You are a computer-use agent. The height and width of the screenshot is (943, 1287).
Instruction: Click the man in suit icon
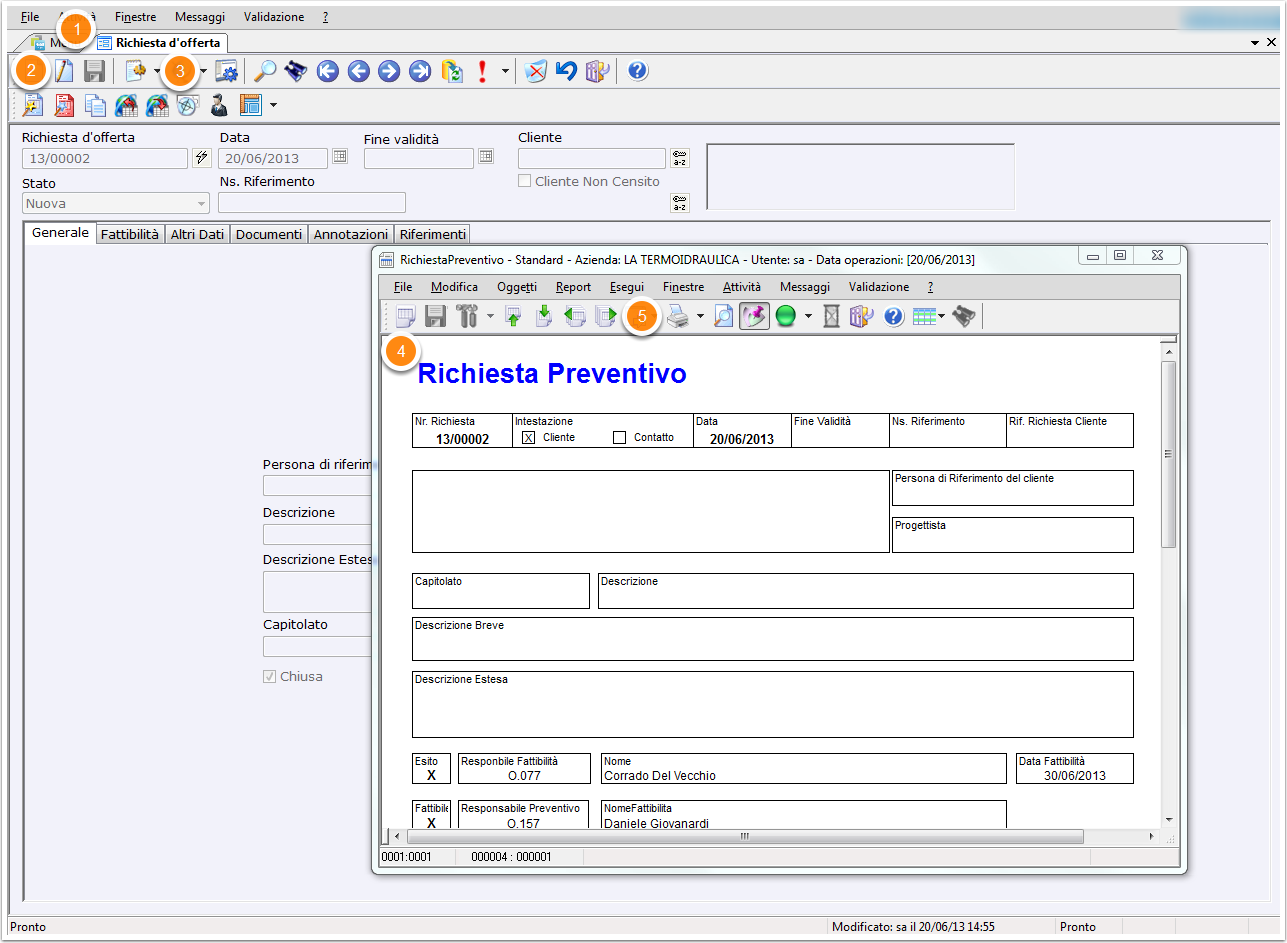[x=219, y=105]
